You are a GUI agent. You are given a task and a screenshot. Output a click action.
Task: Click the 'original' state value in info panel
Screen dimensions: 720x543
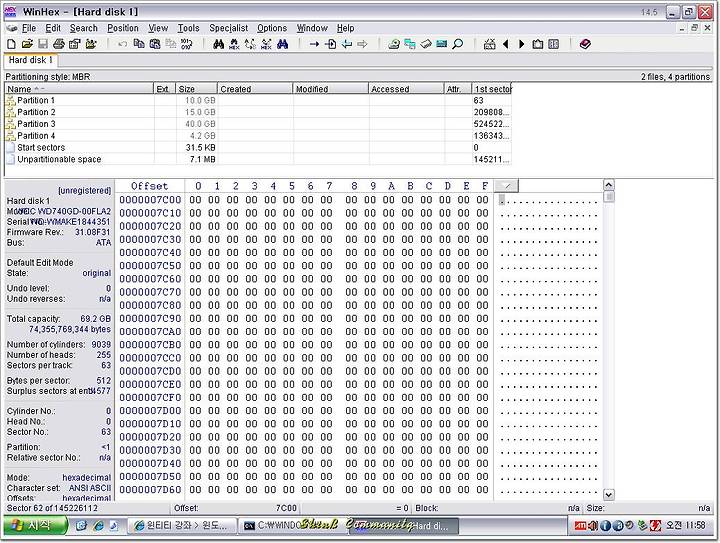pos(96,273)
